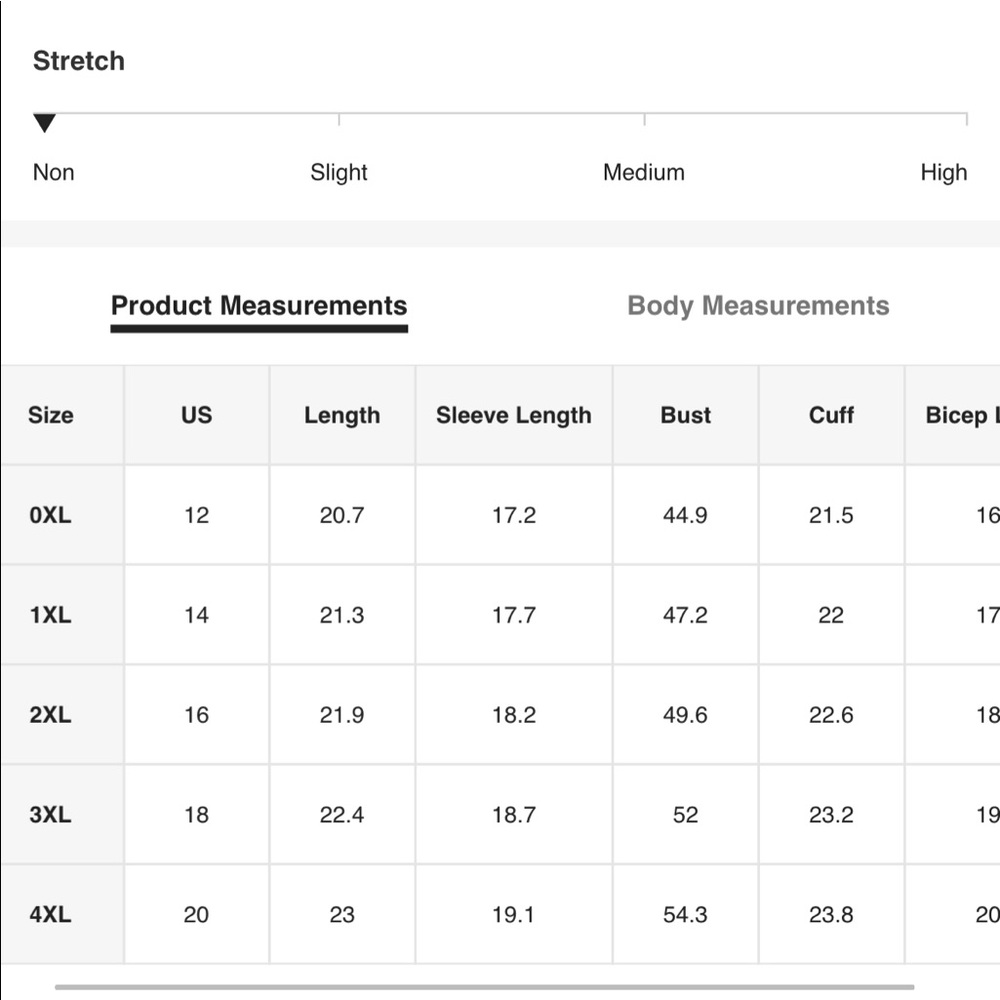
Task: Select the Product Measurements tab
Action: [259, 306]
